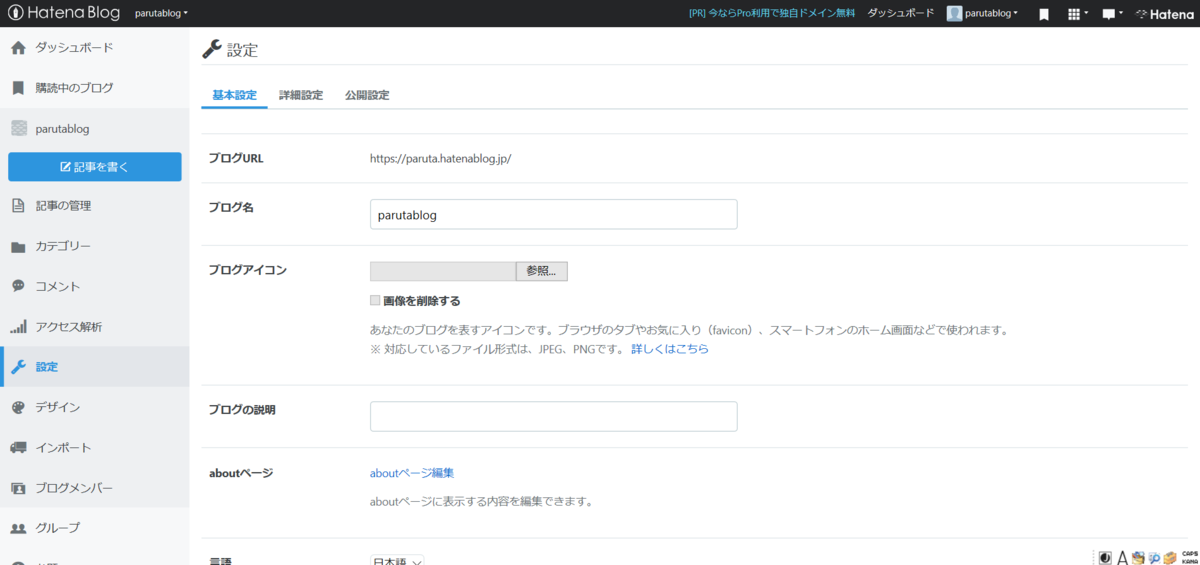
Task: Click the IME orange box icon
Action: (1170, 558)
